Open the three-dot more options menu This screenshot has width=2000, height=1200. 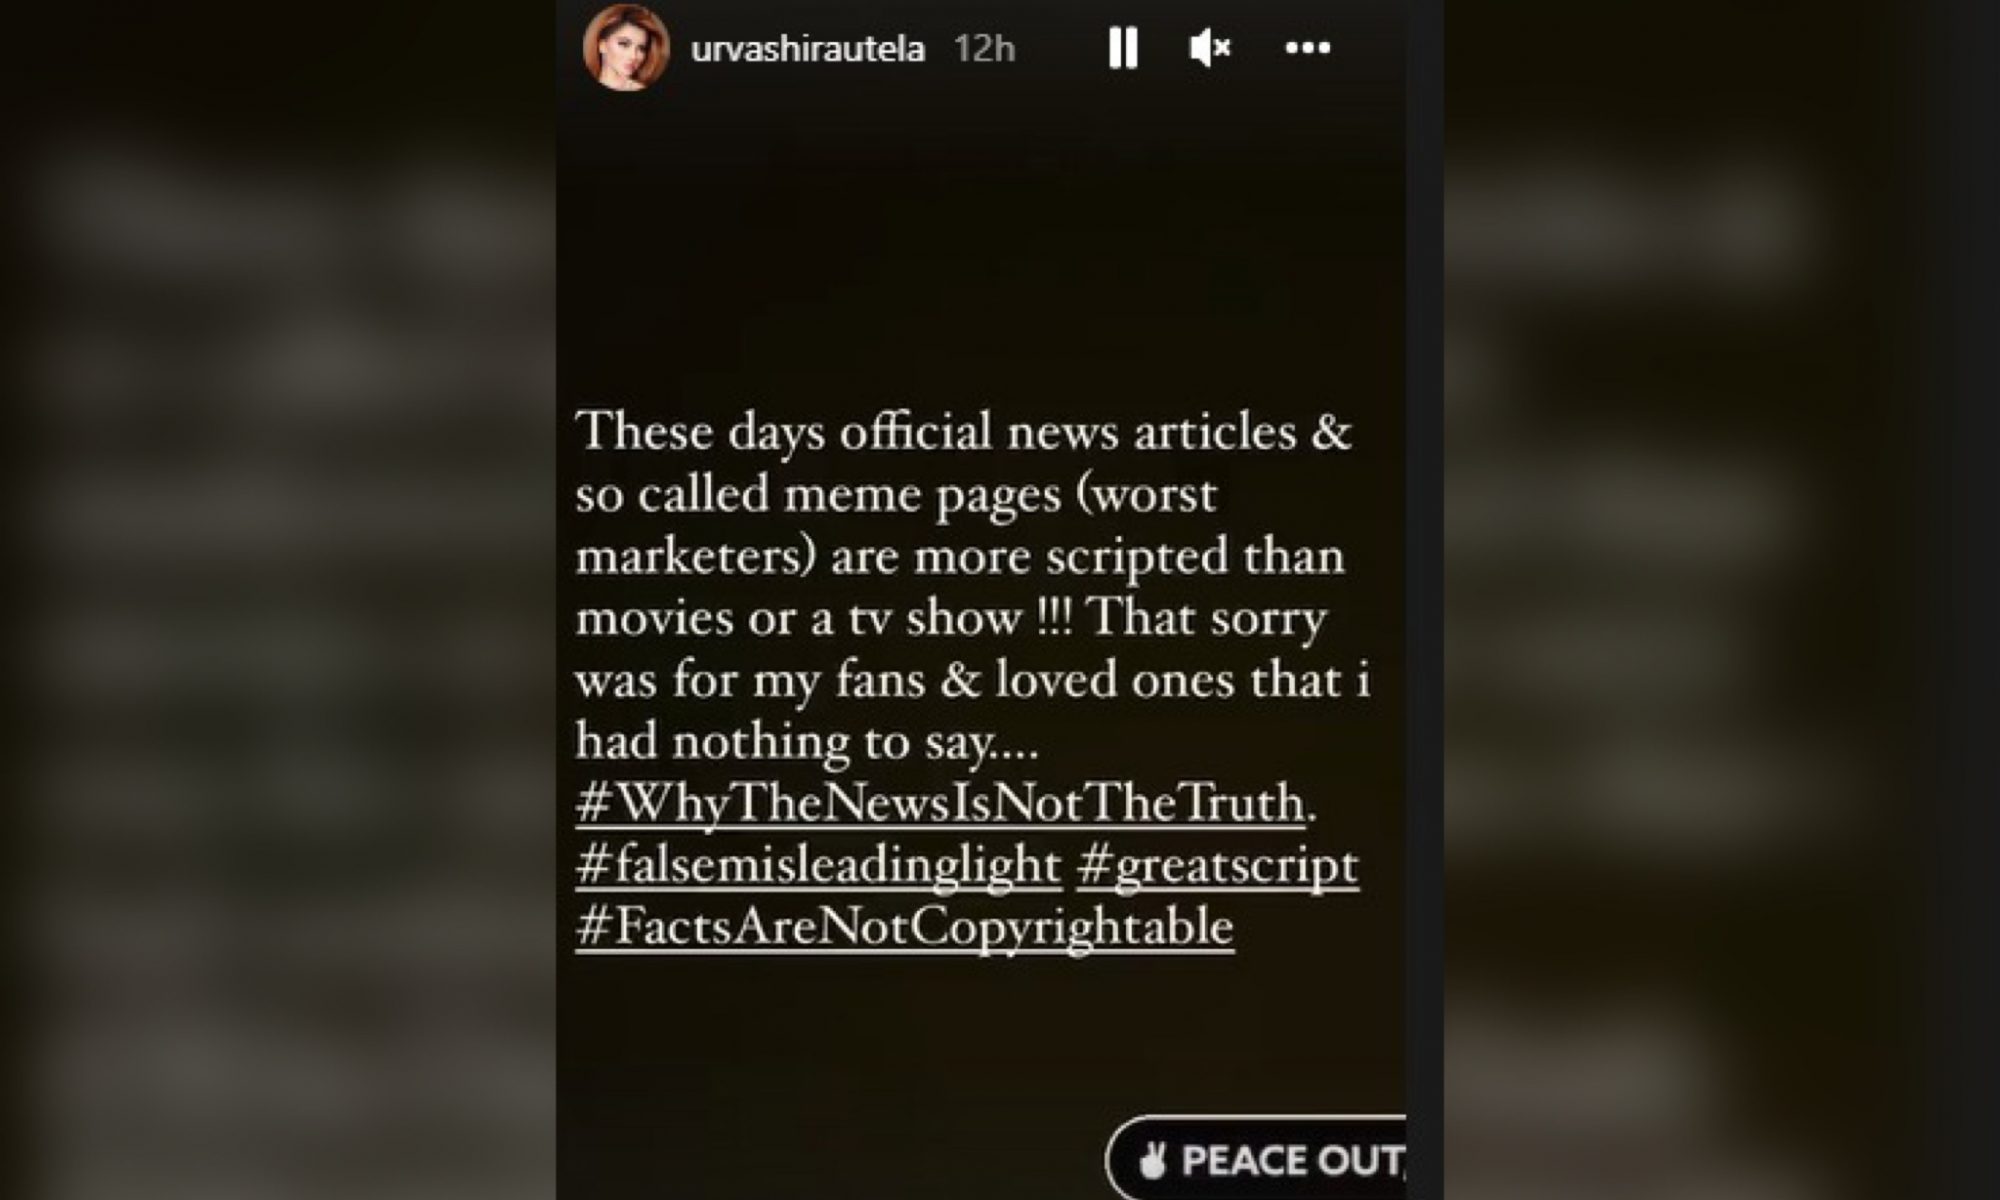(1307, 47)
